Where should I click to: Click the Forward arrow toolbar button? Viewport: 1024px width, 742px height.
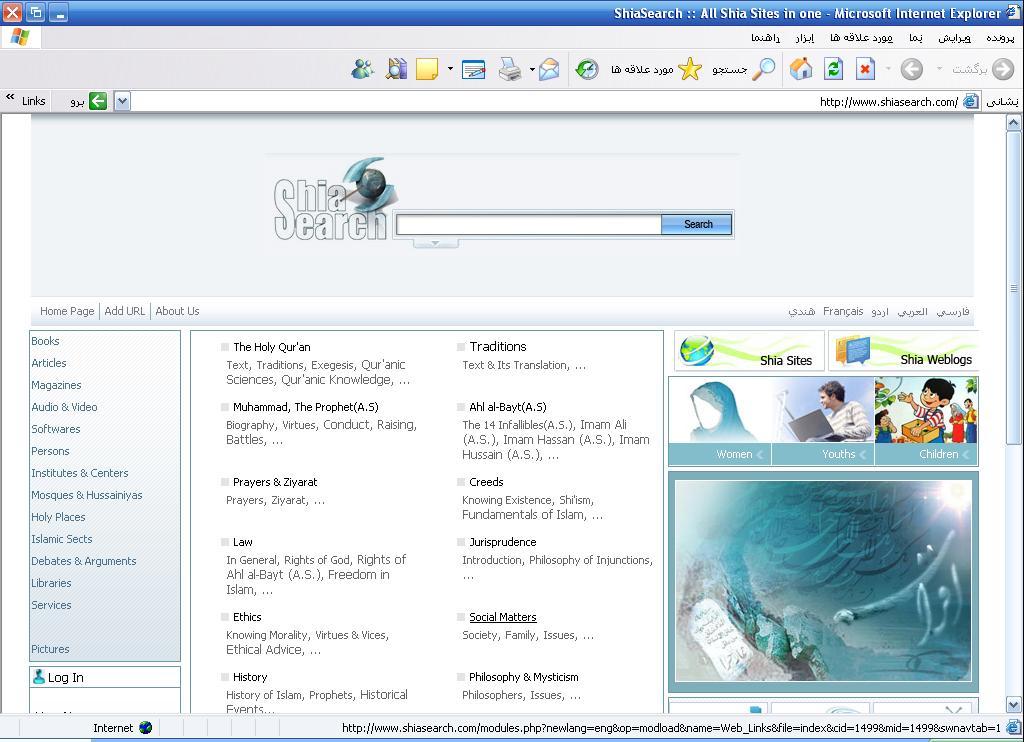[x=912, y=69]
